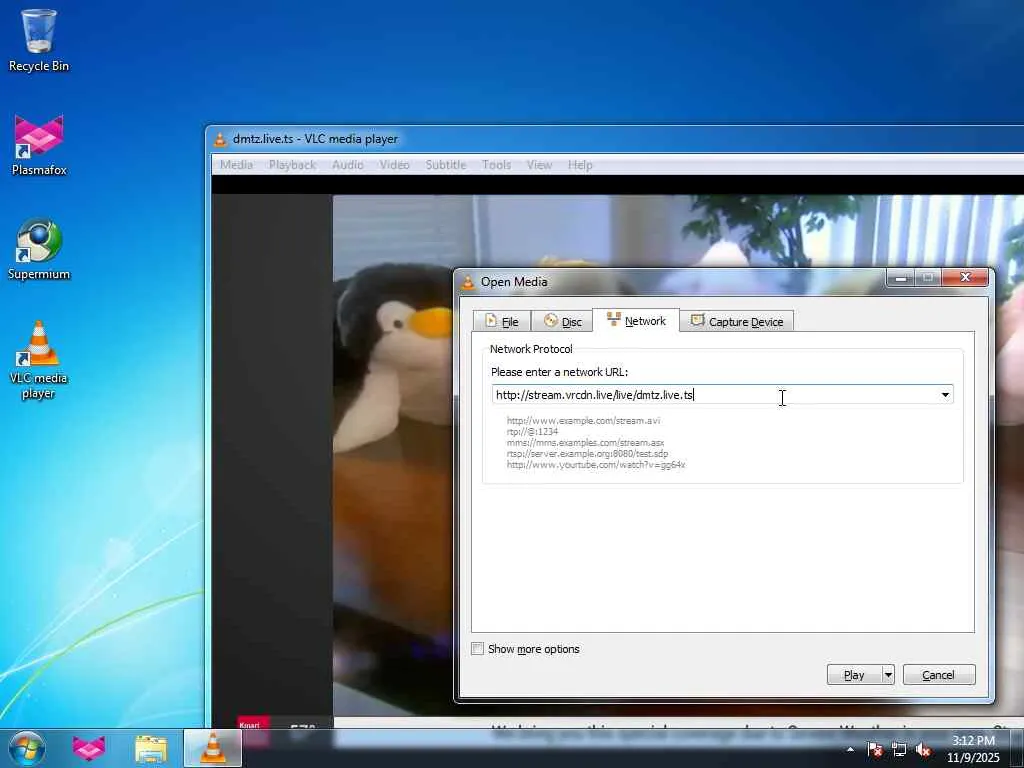
Task: Open Action Center flag tray icon
Action: 874,749
